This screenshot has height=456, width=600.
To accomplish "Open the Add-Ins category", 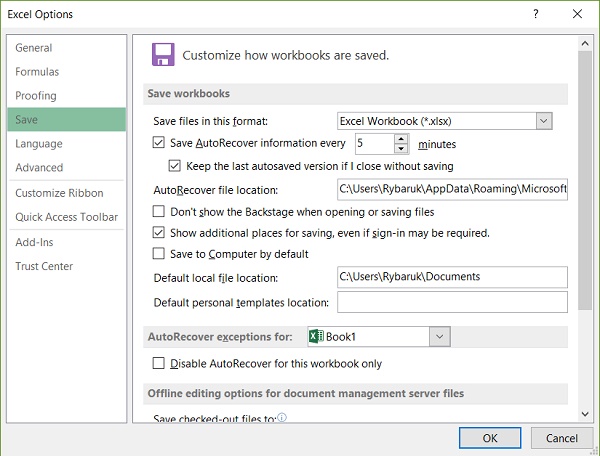I will (x=66, y=242).
